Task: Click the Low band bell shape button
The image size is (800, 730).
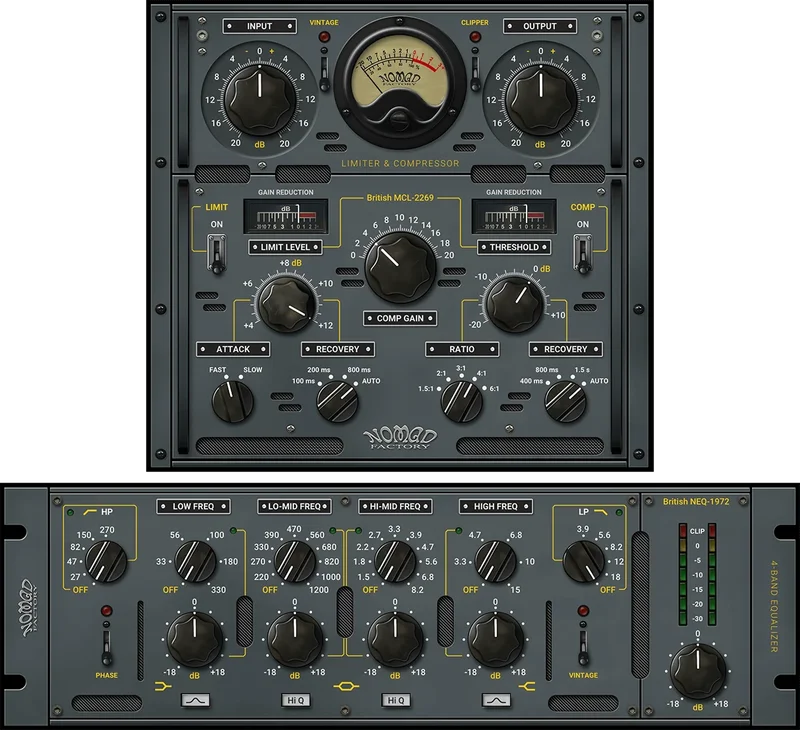Action: [195, 700]
